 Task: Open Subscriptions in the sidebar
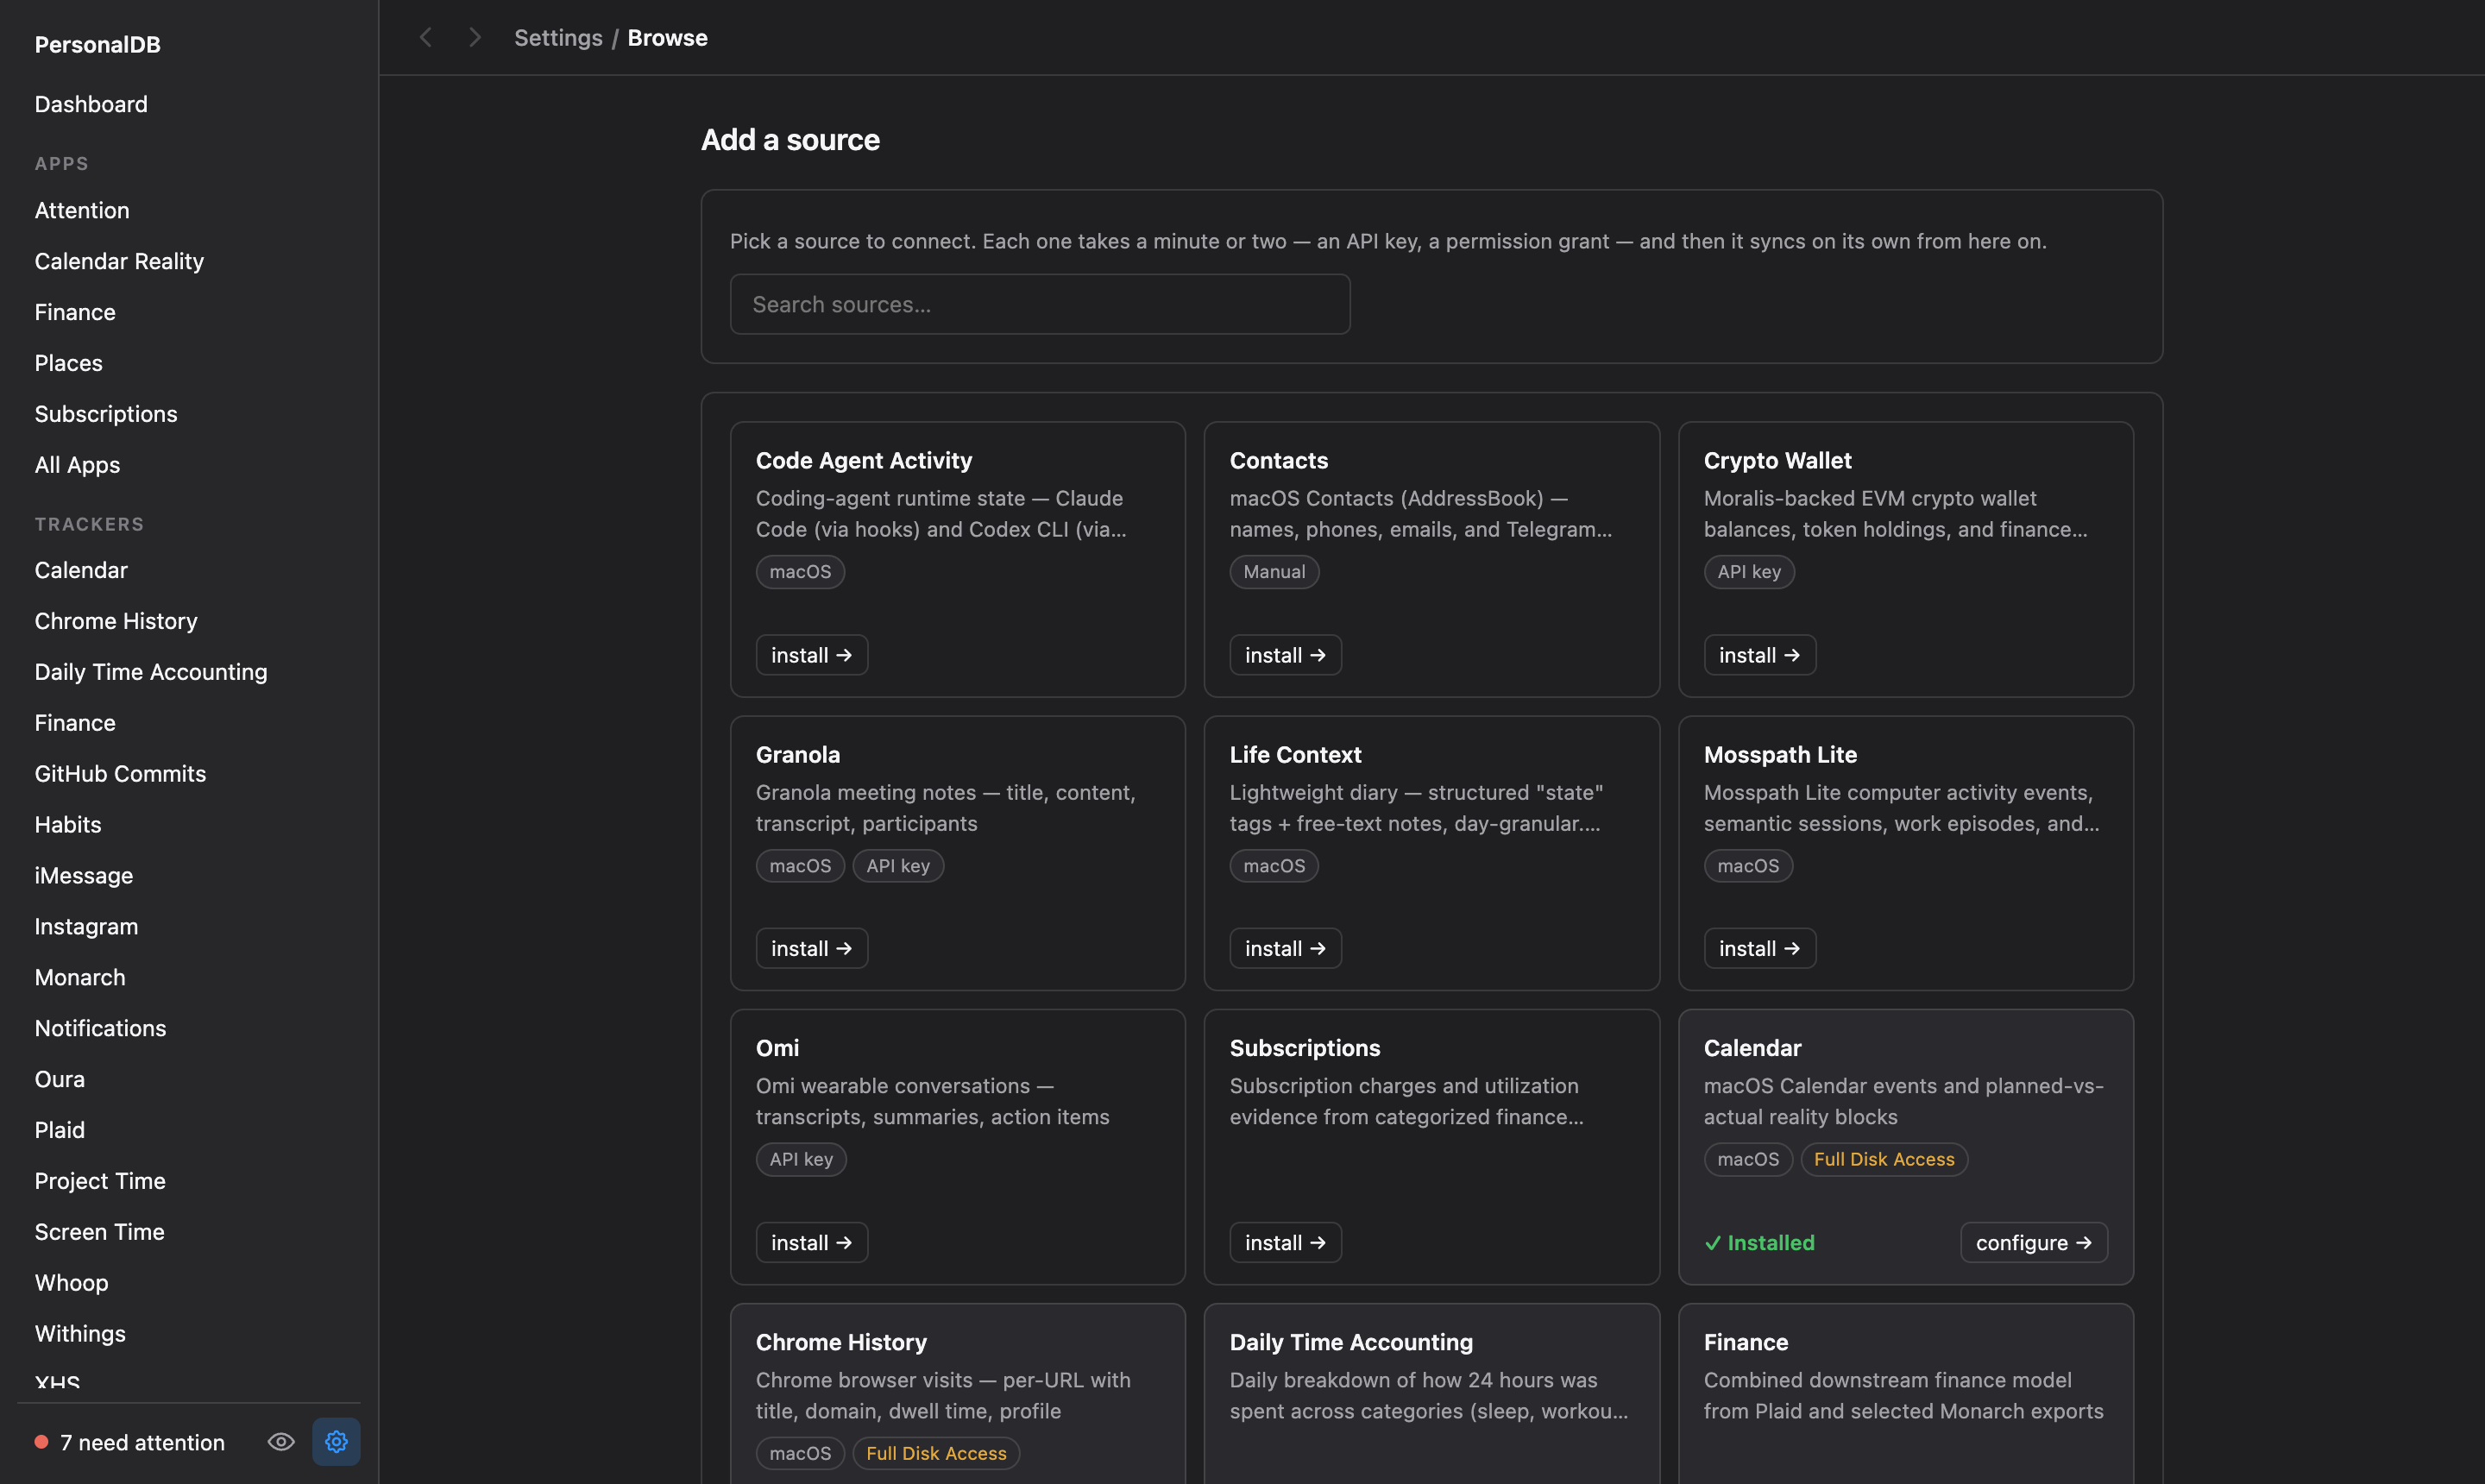click(106, 414)
